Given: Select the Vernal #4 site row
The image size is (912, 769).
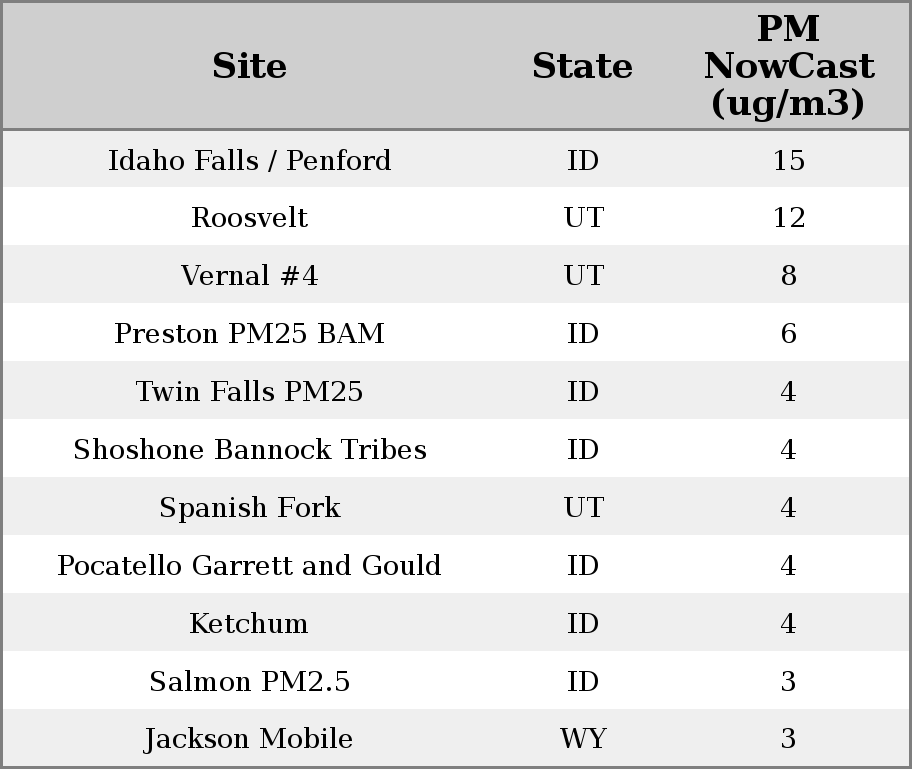Looking at the screenshot, I should 249,276.
